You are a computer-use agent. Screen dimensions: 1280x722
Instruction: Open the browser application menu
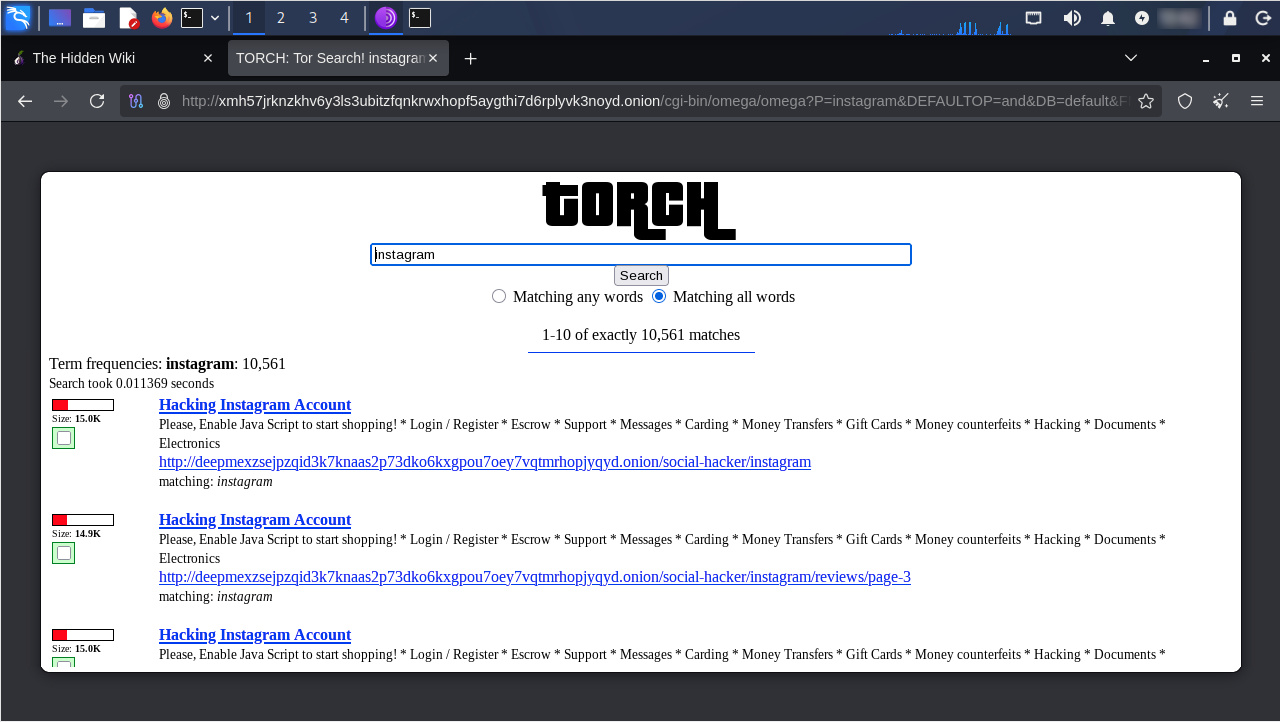coord(1257,101)
